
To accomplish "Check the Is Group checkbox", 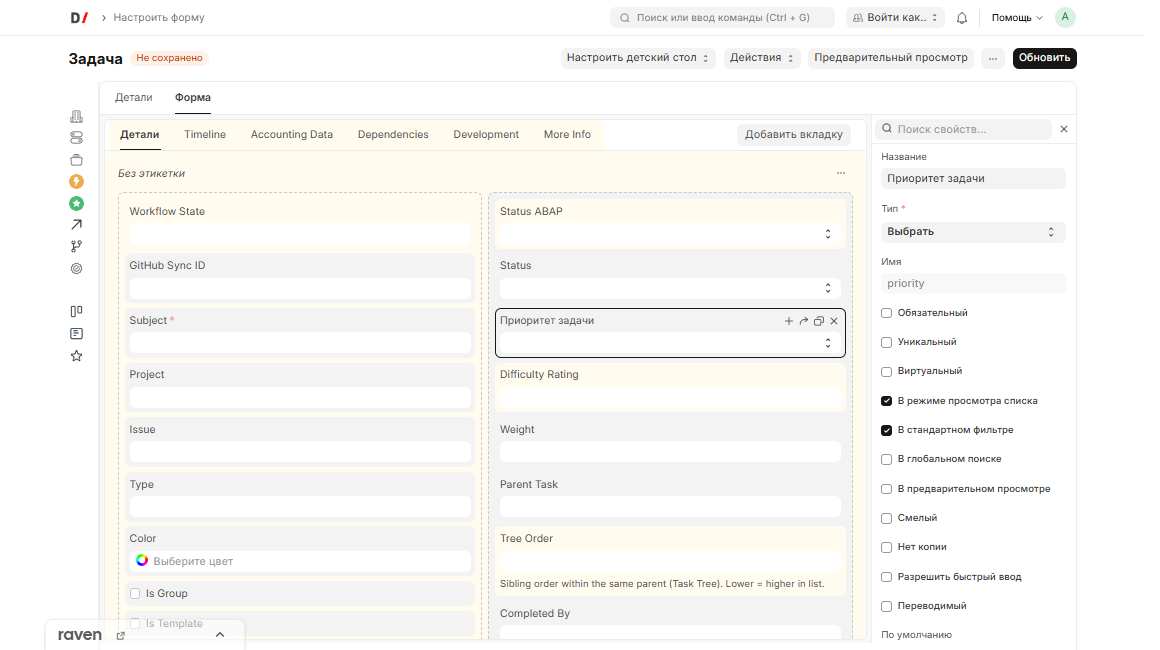I will coord(135,593).
